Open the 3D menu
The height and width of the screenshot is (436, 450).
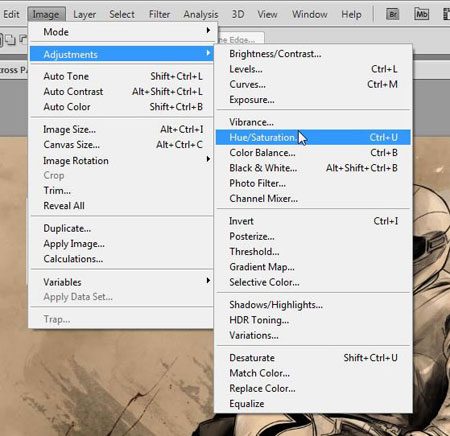click(238, 14)
